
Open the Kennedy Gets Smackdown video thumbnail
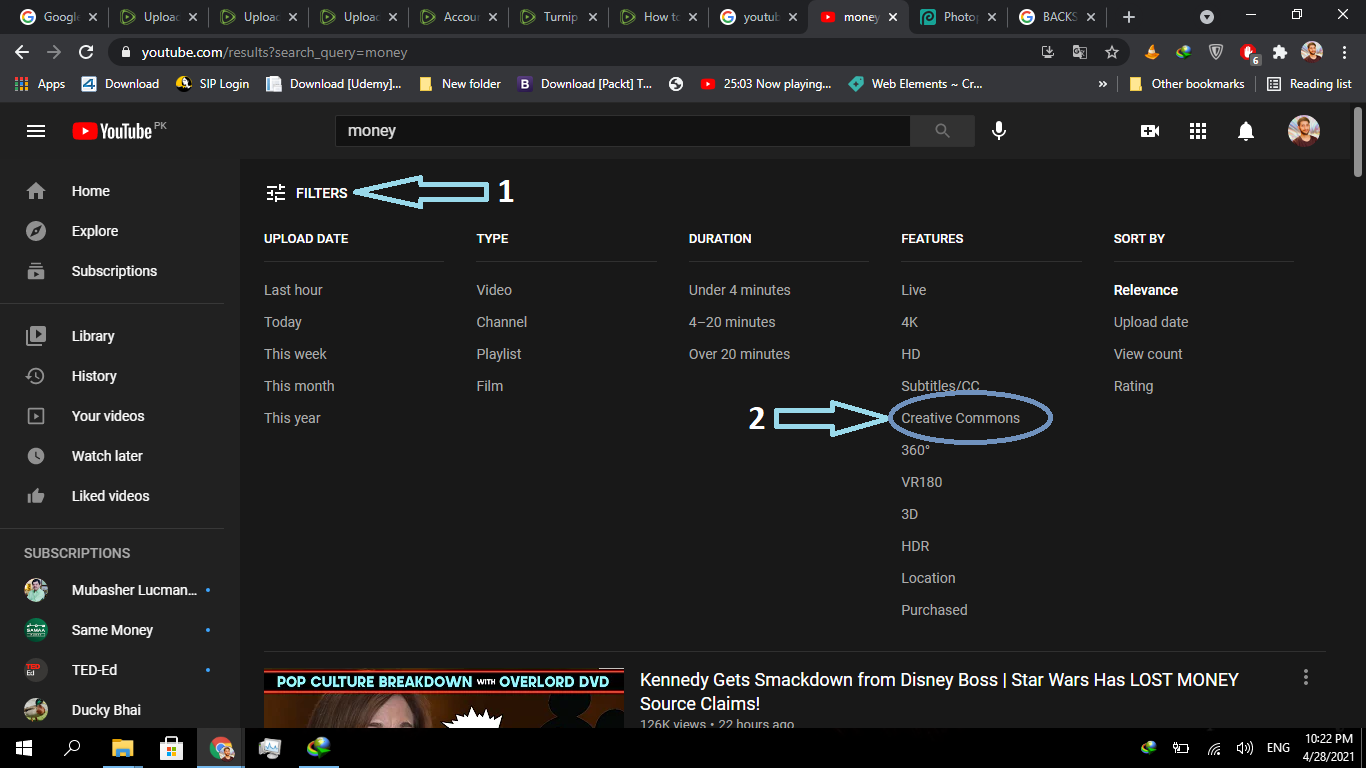(444, 698)
